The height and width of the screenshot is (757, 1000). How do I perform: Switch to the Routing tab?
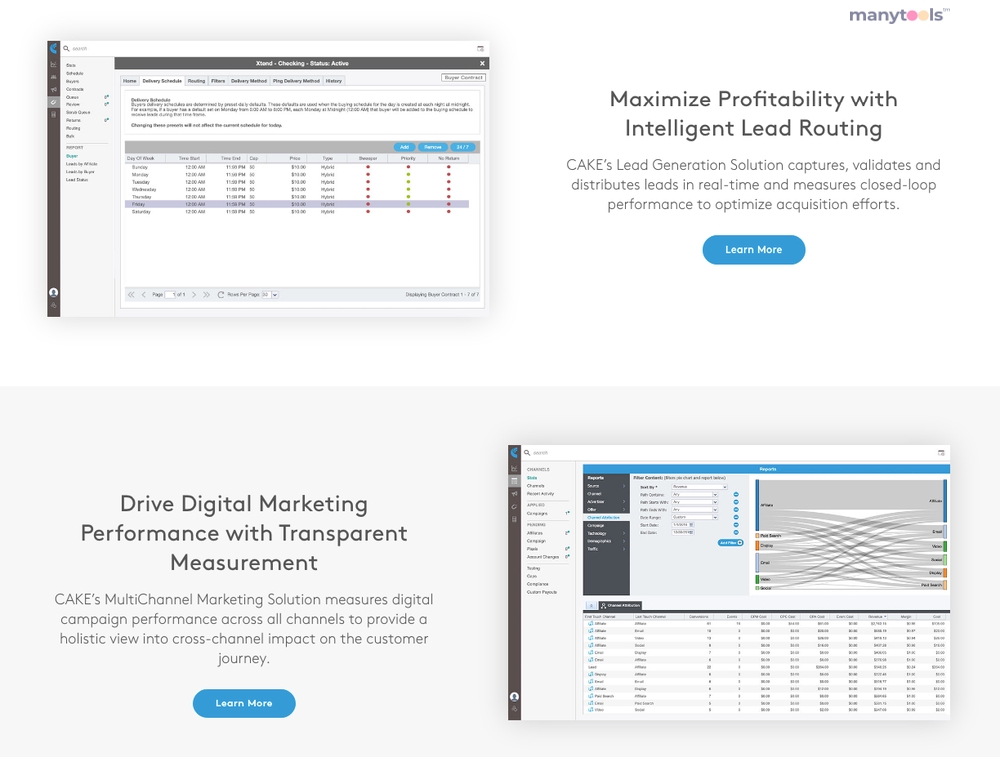(196, 81)
